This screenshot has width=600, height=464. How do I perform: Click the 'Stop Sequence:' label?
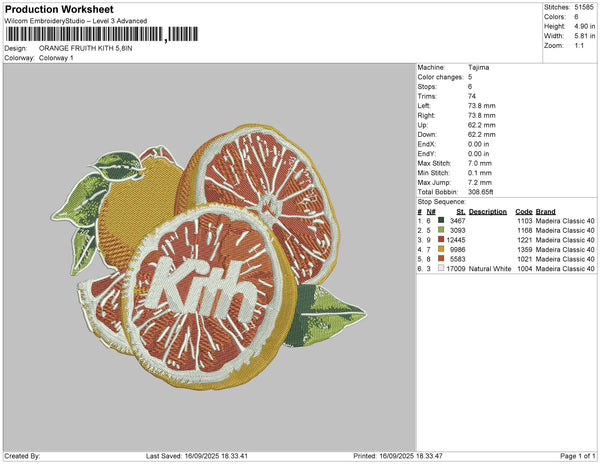(x=442, y=202)
